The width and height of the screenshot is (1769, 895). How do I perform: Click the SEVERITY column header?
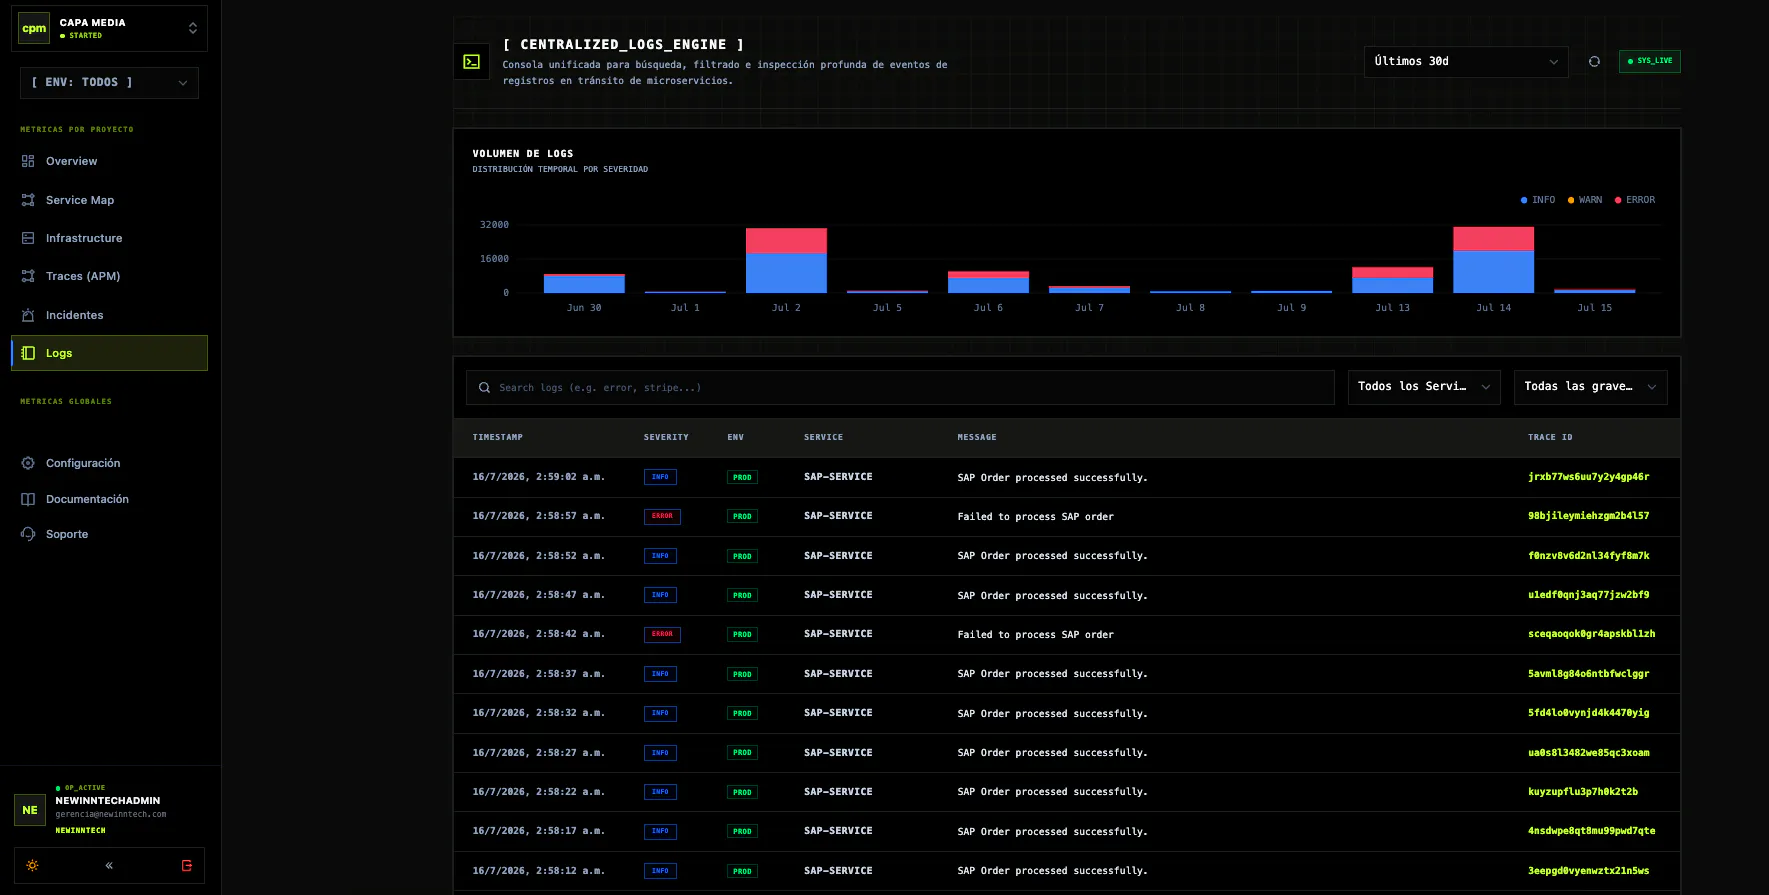tap(666, 437)
